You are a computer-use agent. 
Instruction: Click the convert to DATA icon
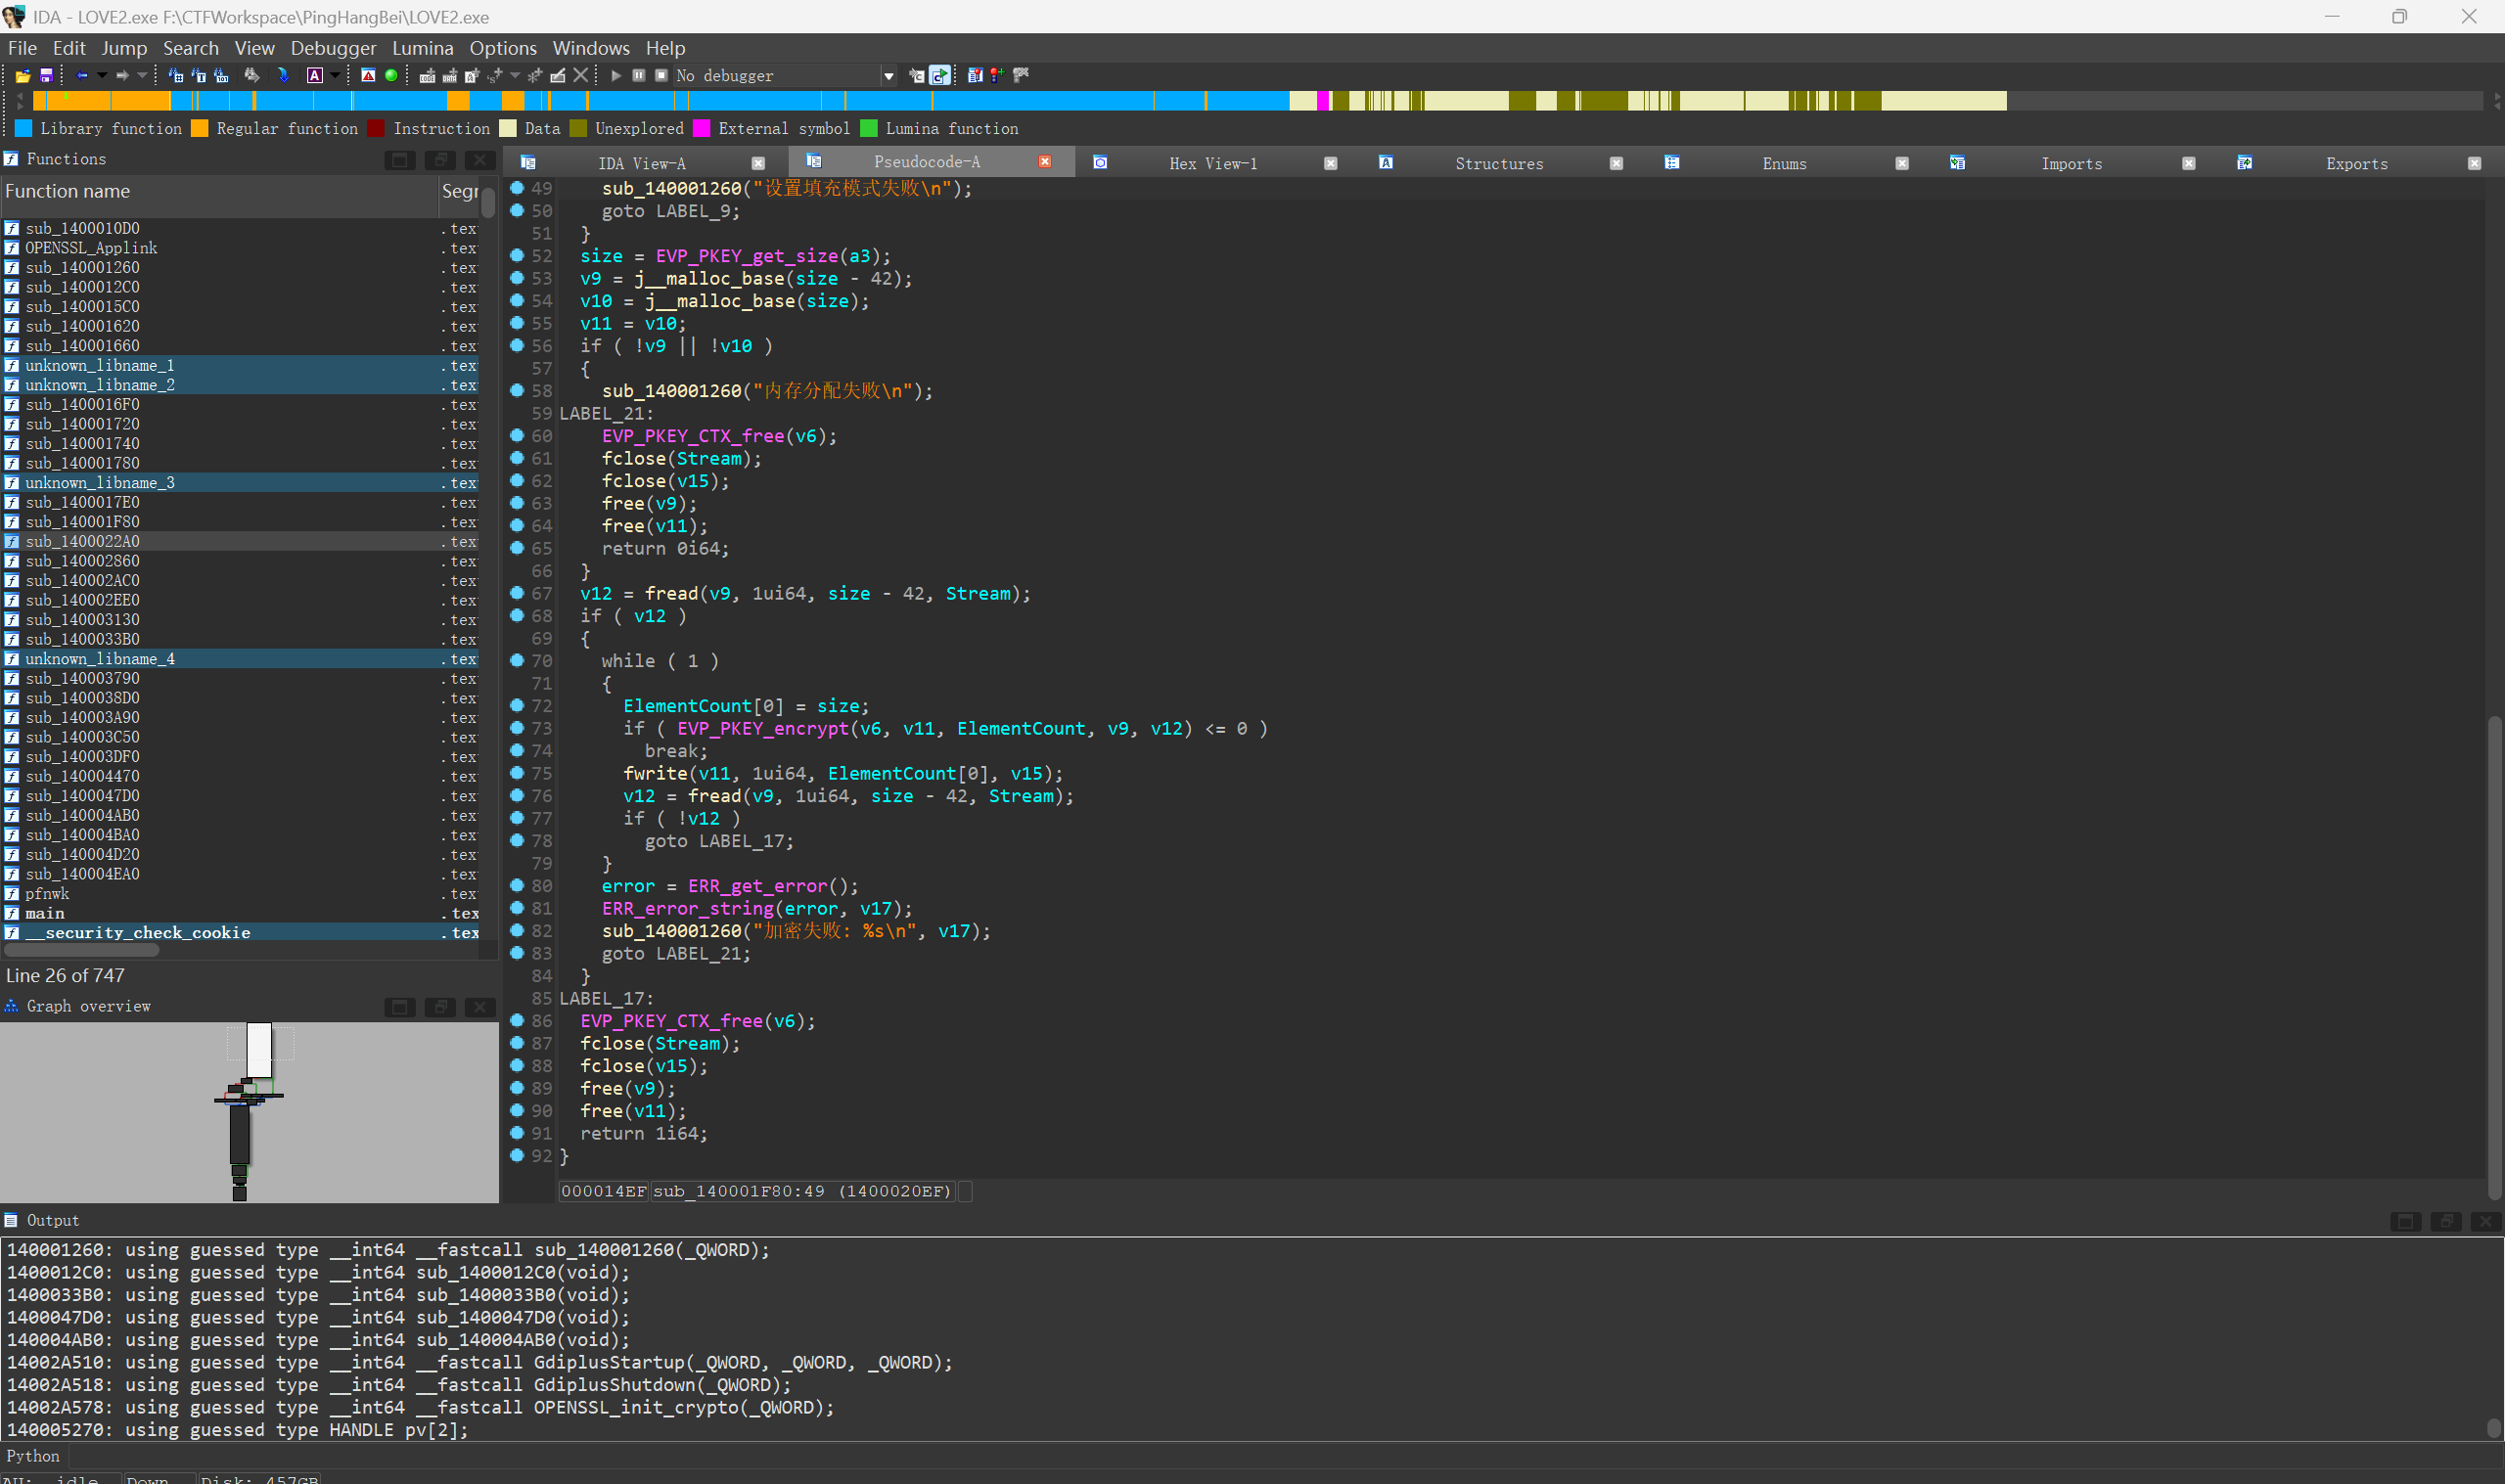pos(449,76)
